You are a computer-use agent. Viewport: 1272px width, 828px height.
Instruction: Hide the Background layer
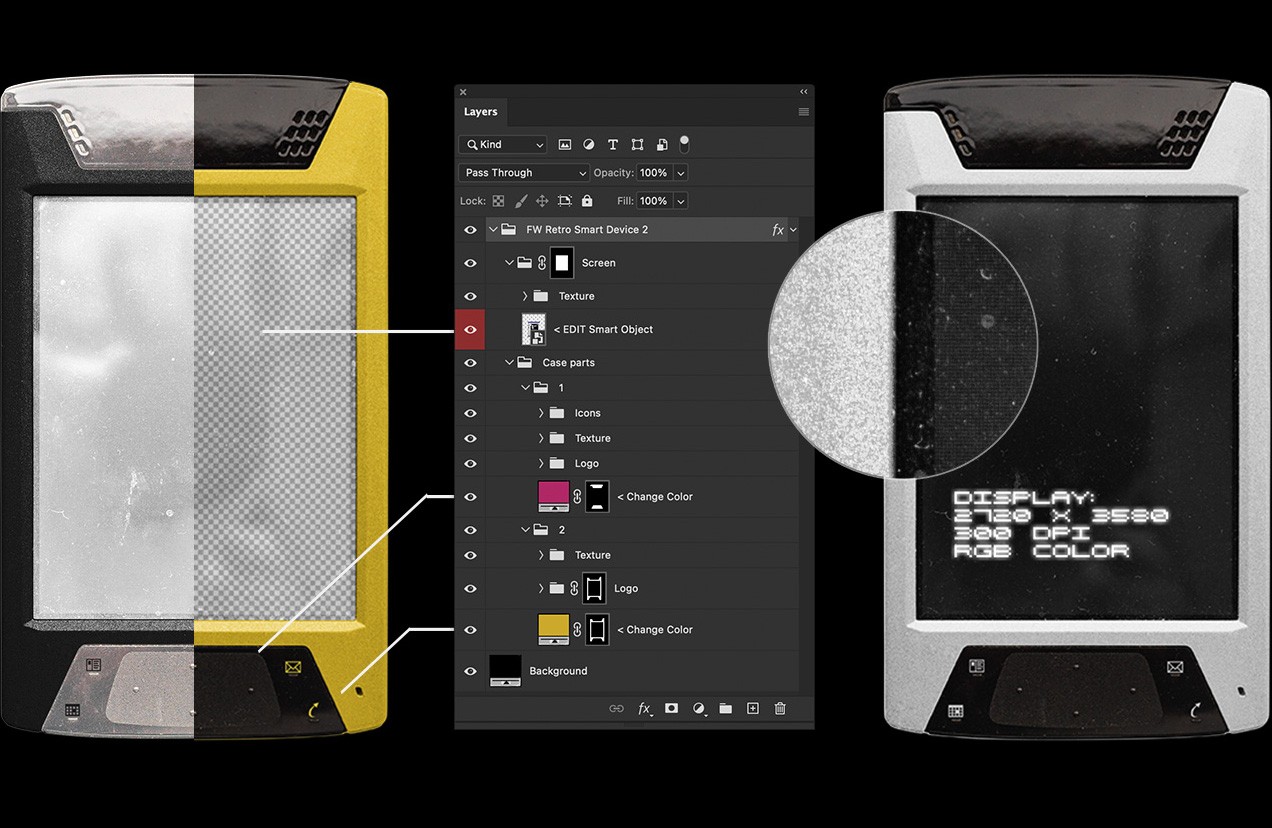470,670
